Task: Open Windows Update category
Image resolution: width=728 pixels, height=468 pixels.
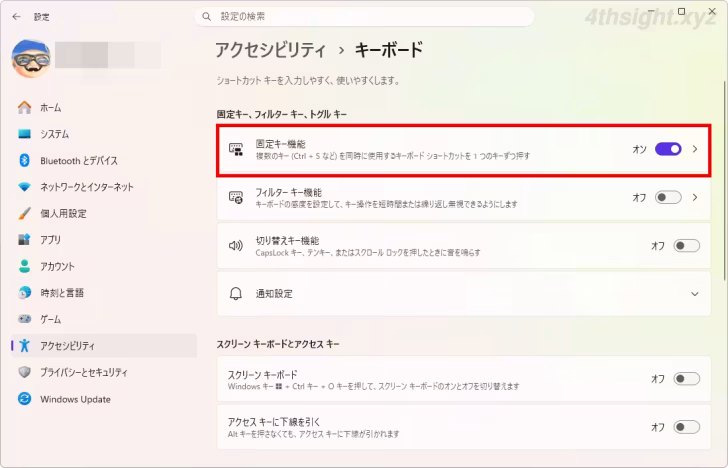Action: coord(104,399)
